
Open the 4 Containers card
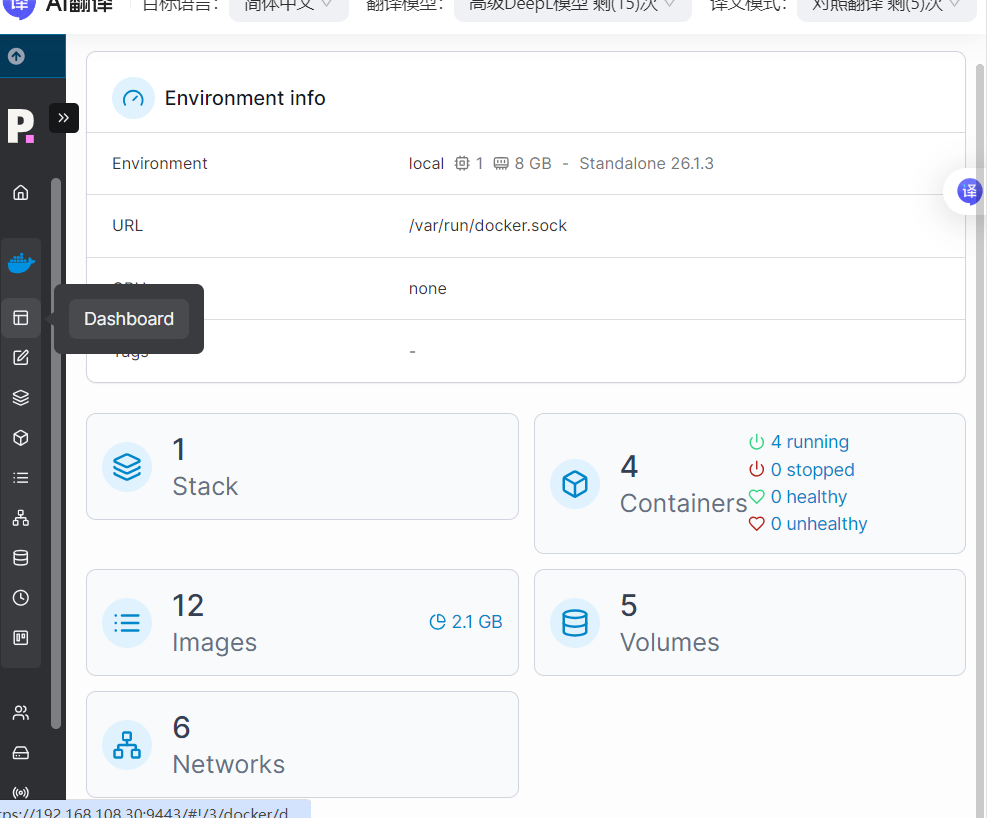tap(750, 484)
